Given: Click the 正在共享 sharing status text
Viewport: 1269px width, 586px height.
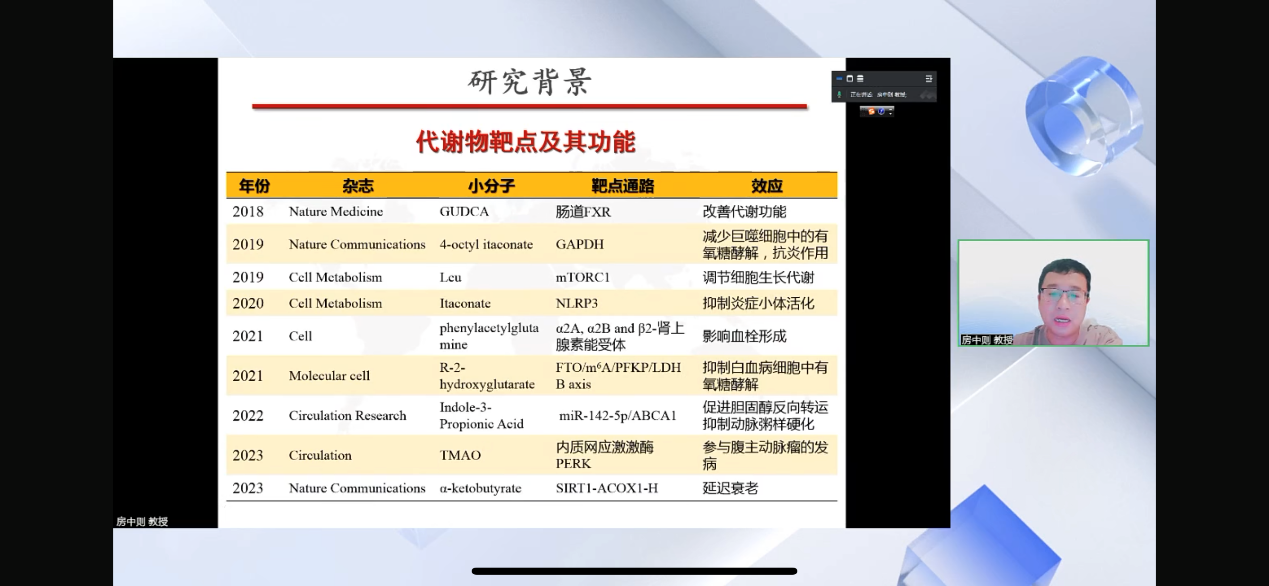Looking at the screenshot, I should pyautogui.click(x=861, y=94).
